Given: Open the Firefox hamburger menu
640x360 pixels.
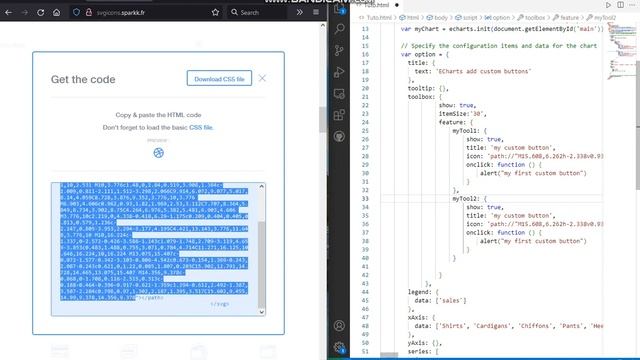Looking at the screenshot, I should 316,13.
